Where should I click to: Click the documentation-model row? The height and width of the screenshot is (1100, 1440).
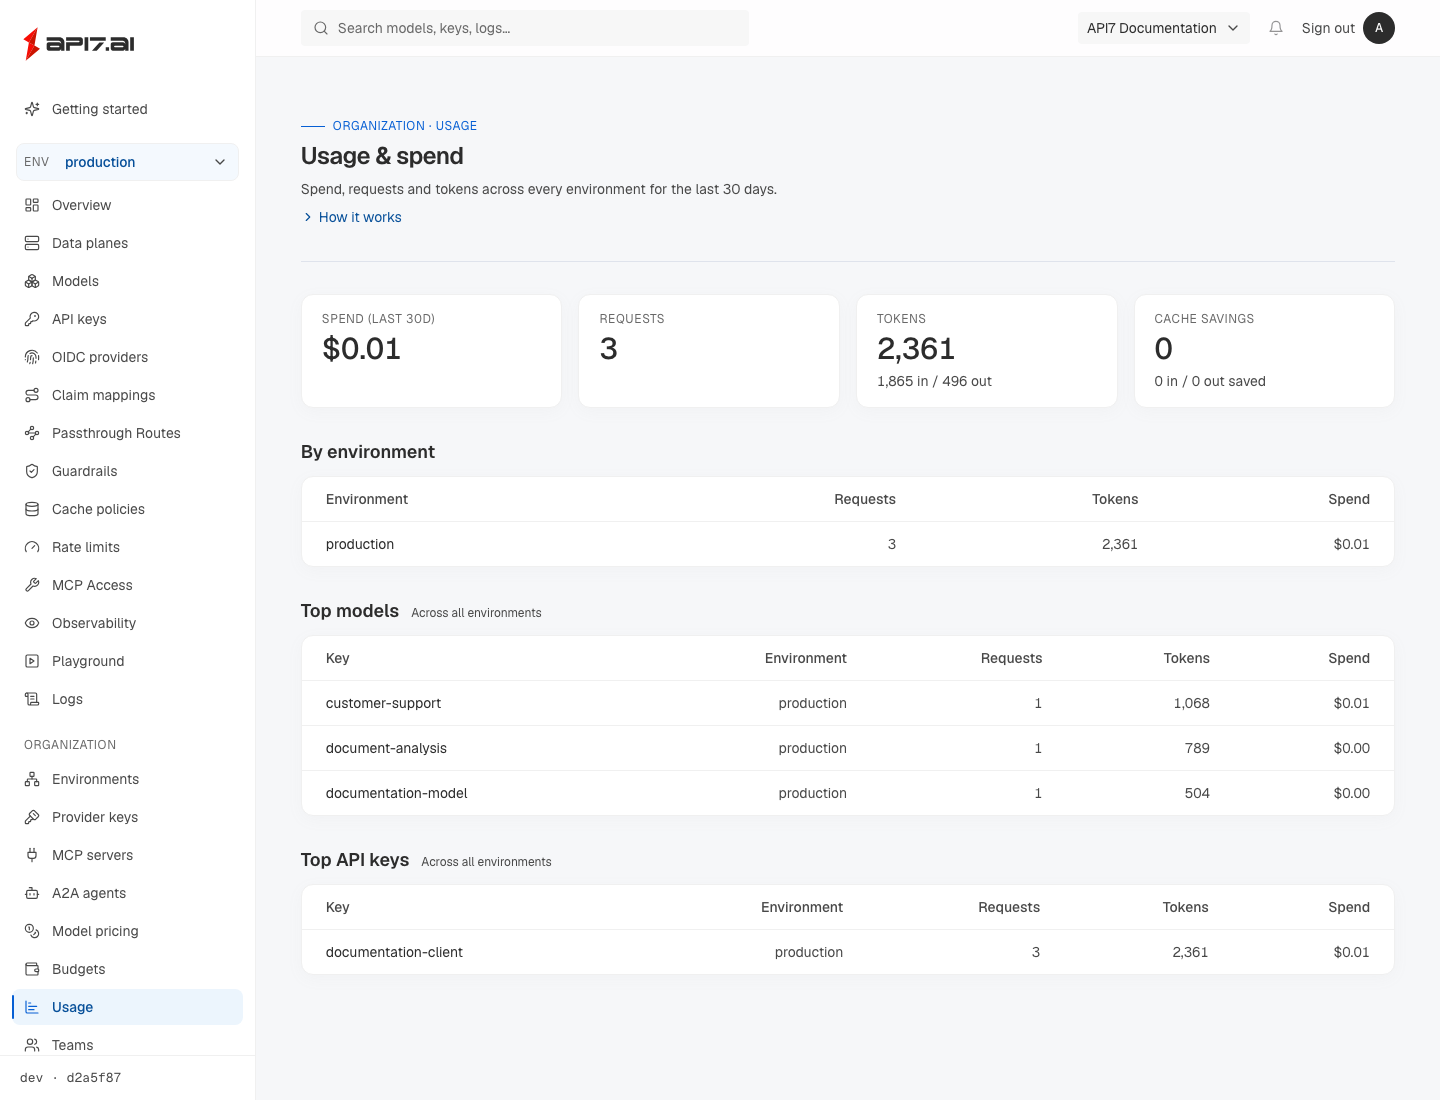[848, 793]
